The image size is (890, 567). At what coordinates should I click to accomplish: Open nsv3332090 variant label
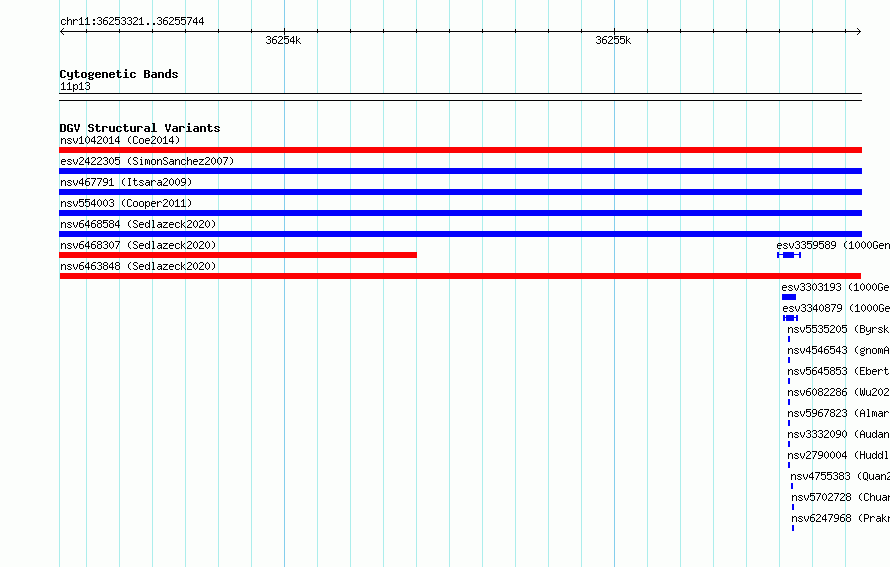click(x=838, y=434)
